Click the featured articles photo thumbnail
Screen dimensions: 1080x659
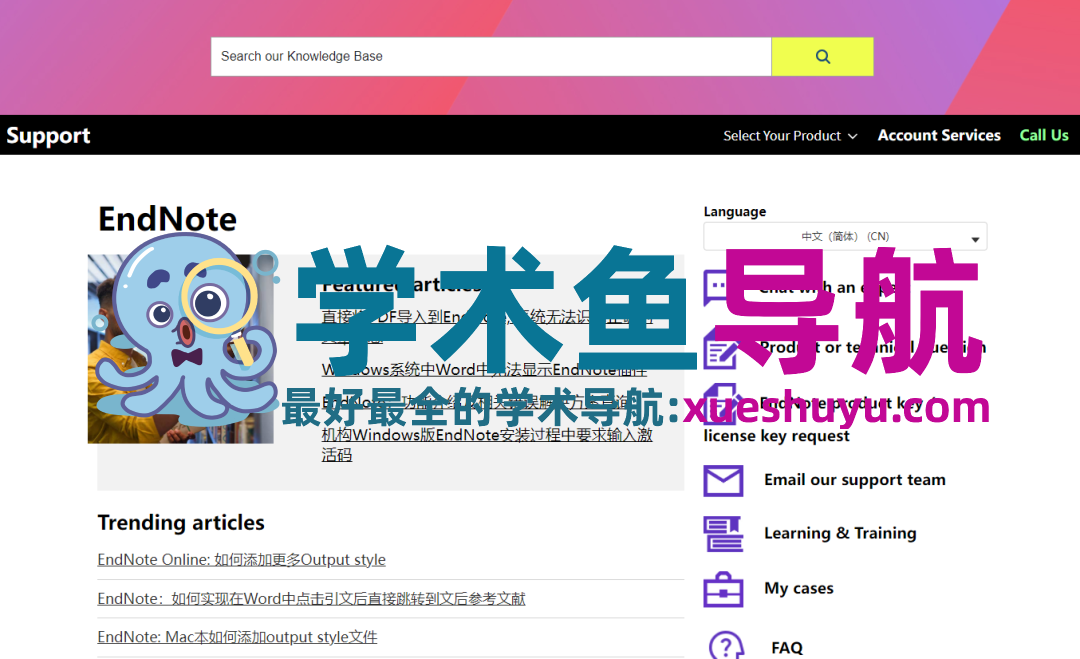point(180,349)
